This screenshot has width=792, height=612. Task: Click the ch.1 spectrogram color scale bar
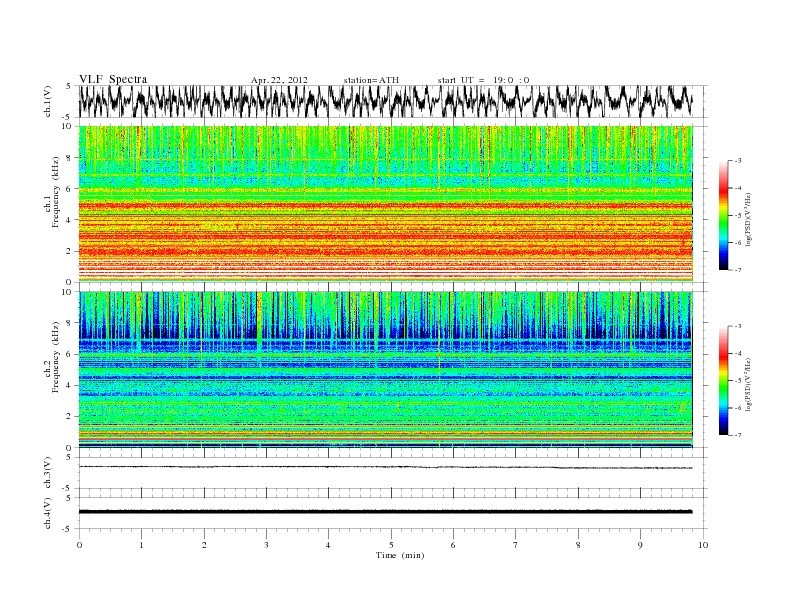[x=724, y=215]
